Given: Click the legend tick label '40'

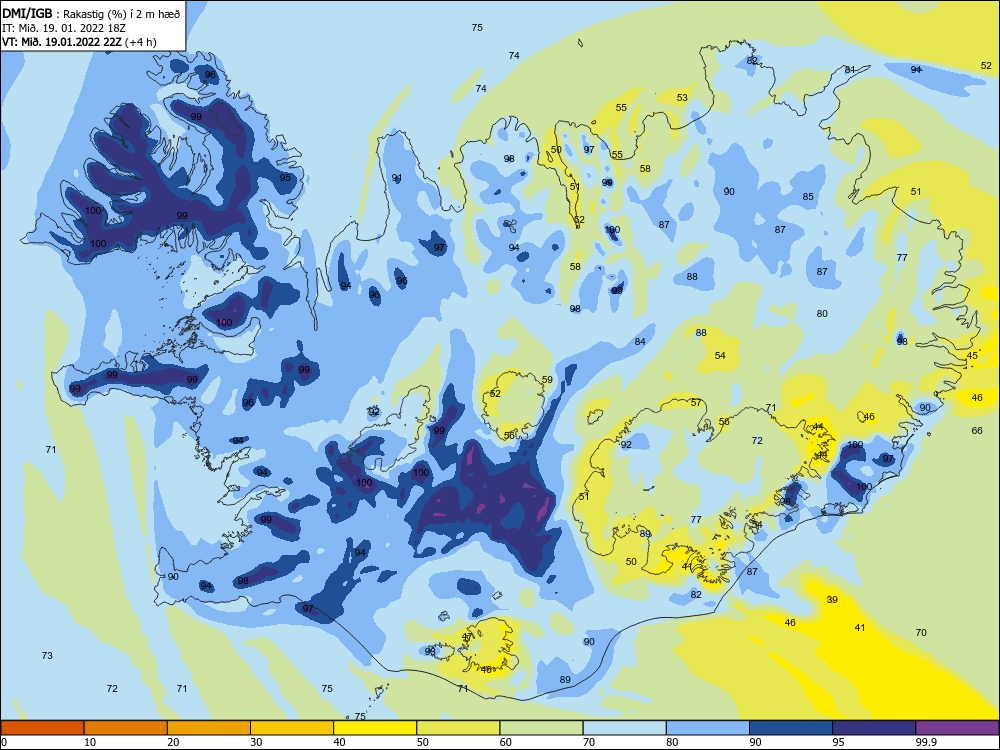Looking at the screenshot, I should [339, 742].
